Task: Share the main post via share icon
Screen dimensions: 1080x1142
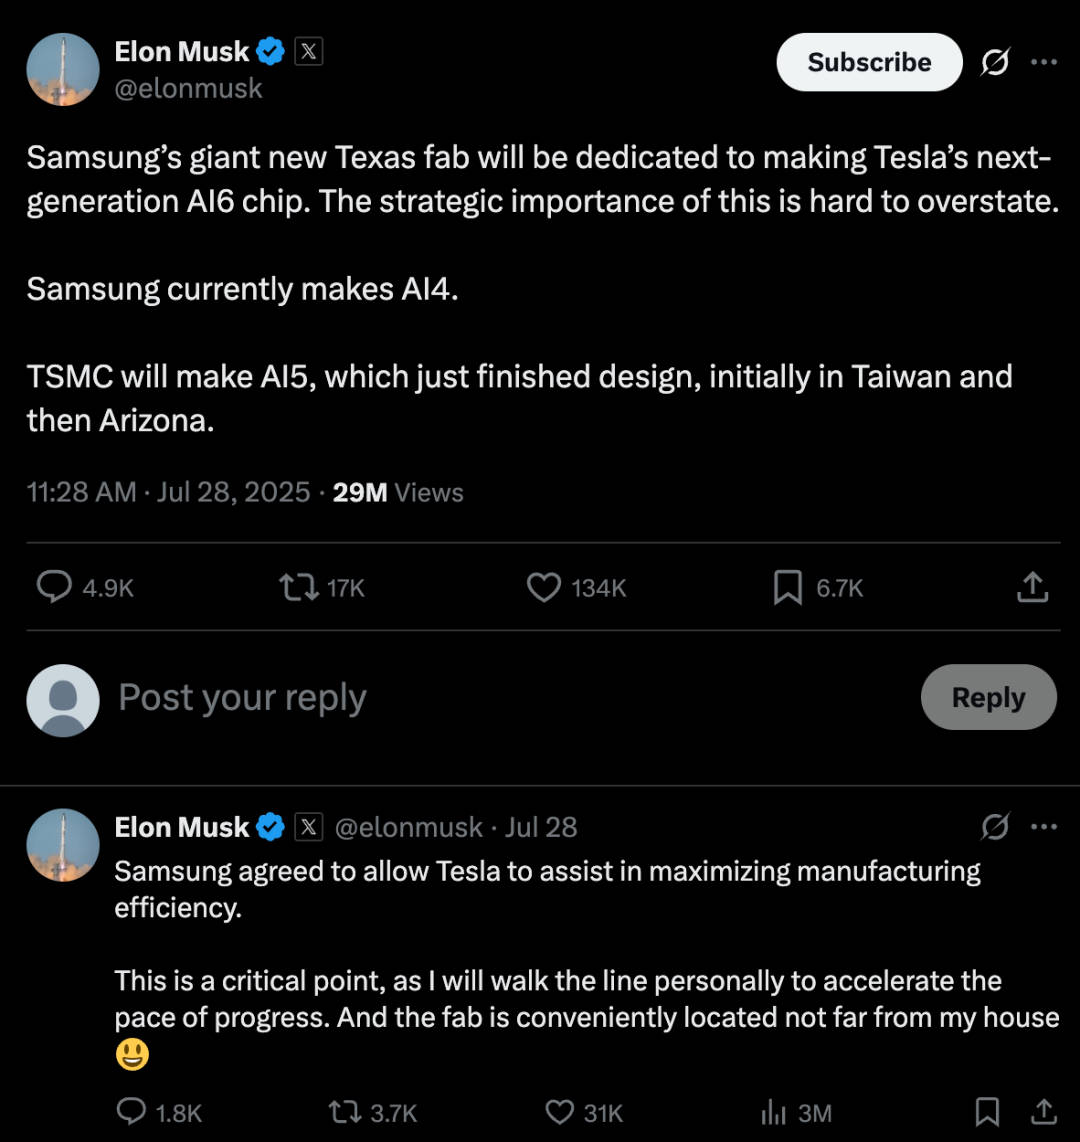Action: tap(1032, 587)
